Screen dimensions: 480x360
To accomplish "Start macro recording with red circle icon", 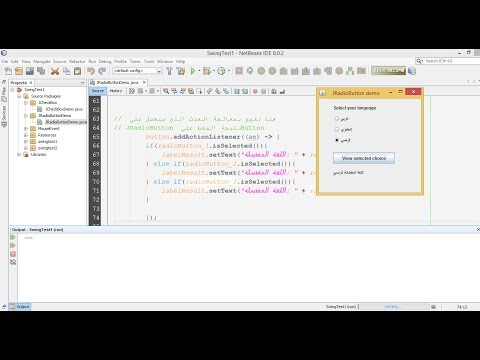I will (255, 91).
